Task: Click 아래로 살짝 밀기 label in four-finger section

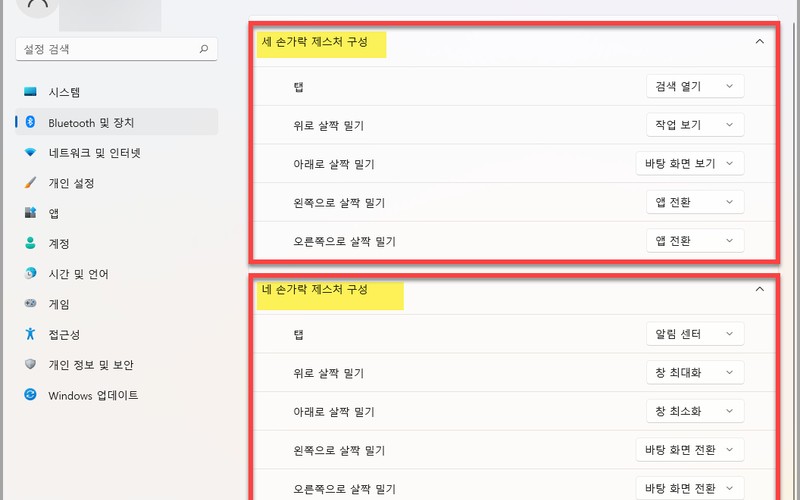Action: 334,412
